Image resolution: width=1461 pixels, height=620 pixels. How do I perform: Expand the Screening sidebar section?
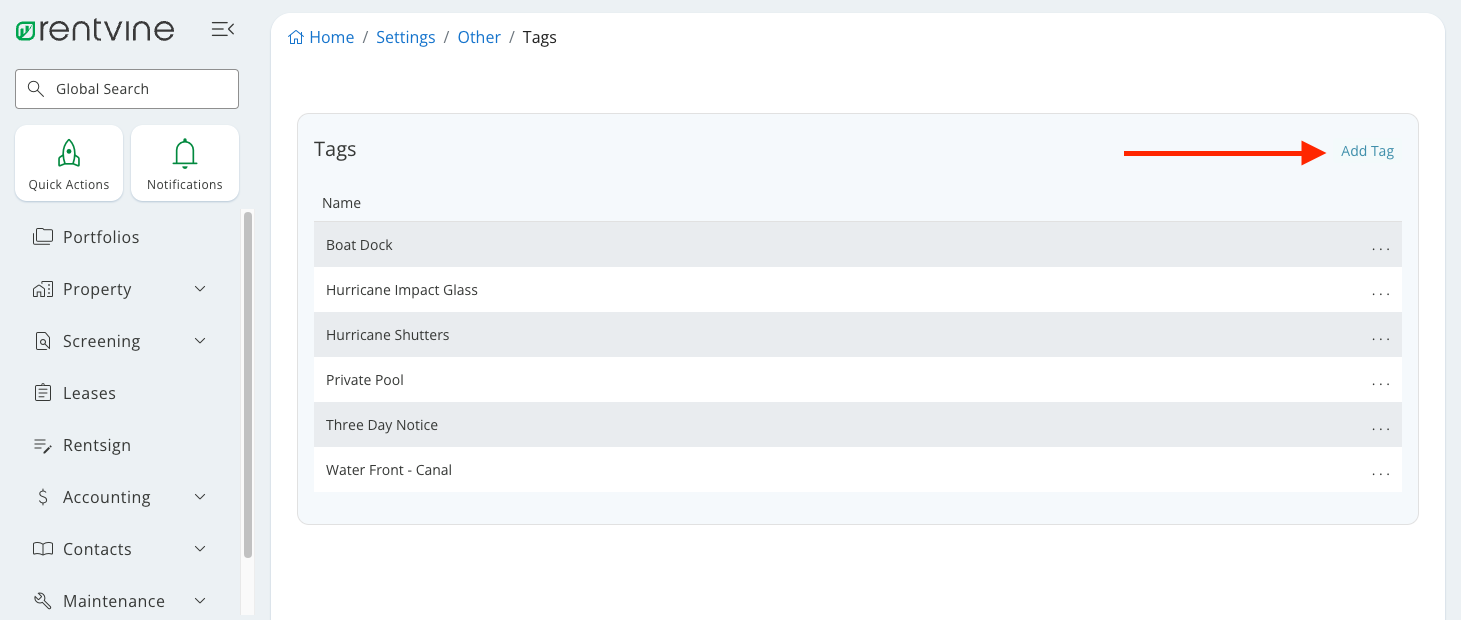199,340
